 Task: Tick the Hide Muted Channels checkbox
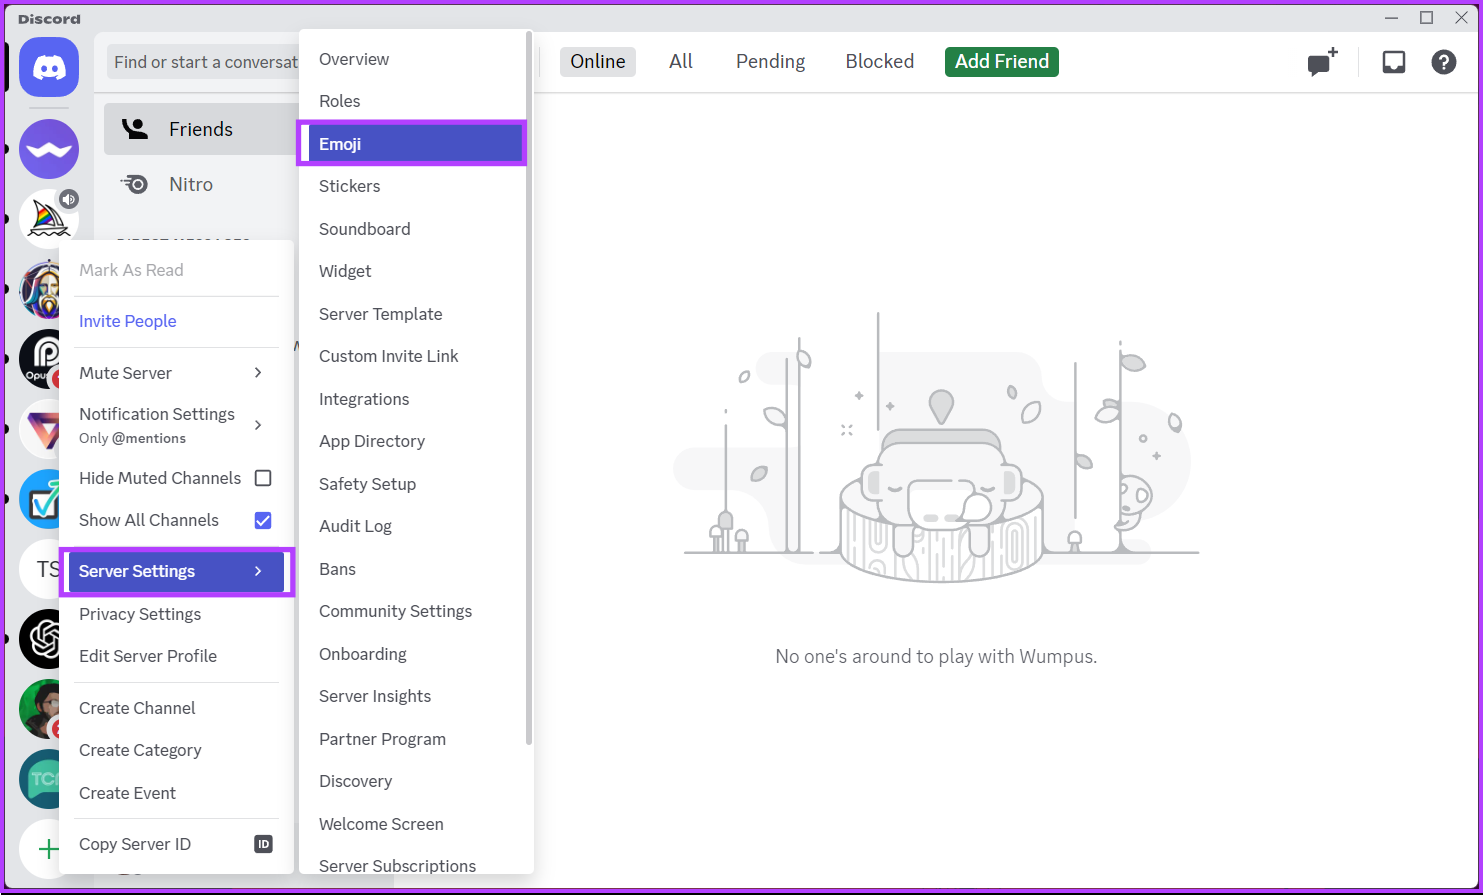click(263, 478)
